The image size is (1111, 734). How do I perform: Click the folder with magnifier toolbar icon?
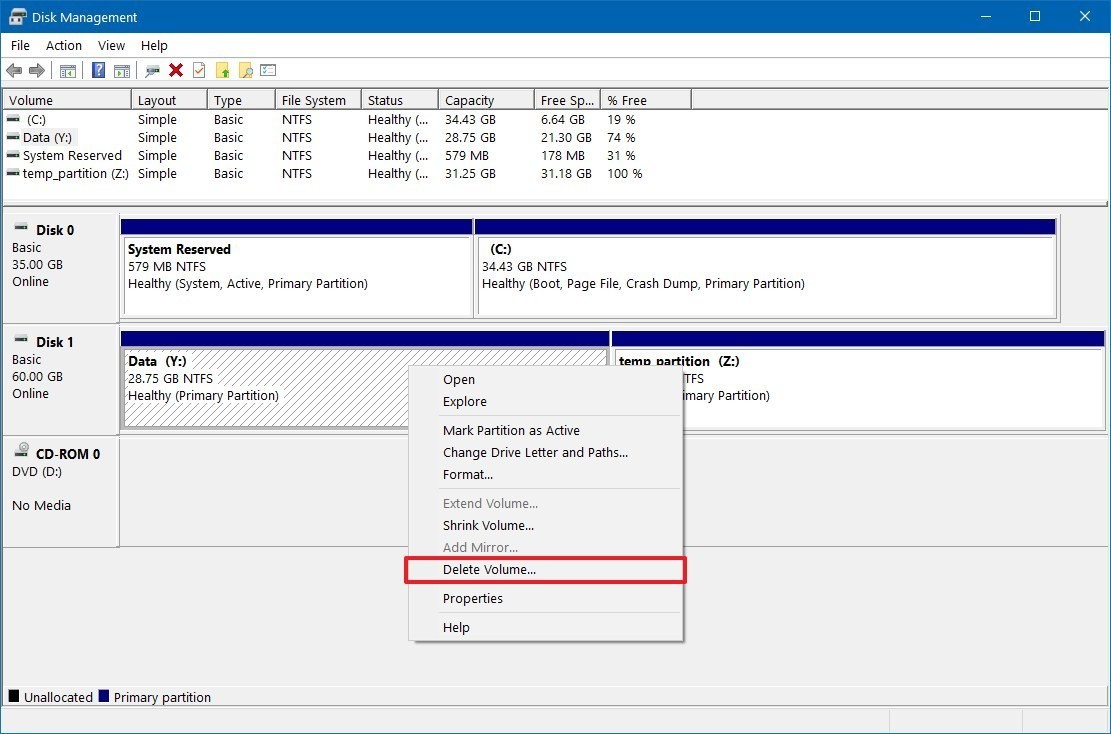tap(245, 70)
